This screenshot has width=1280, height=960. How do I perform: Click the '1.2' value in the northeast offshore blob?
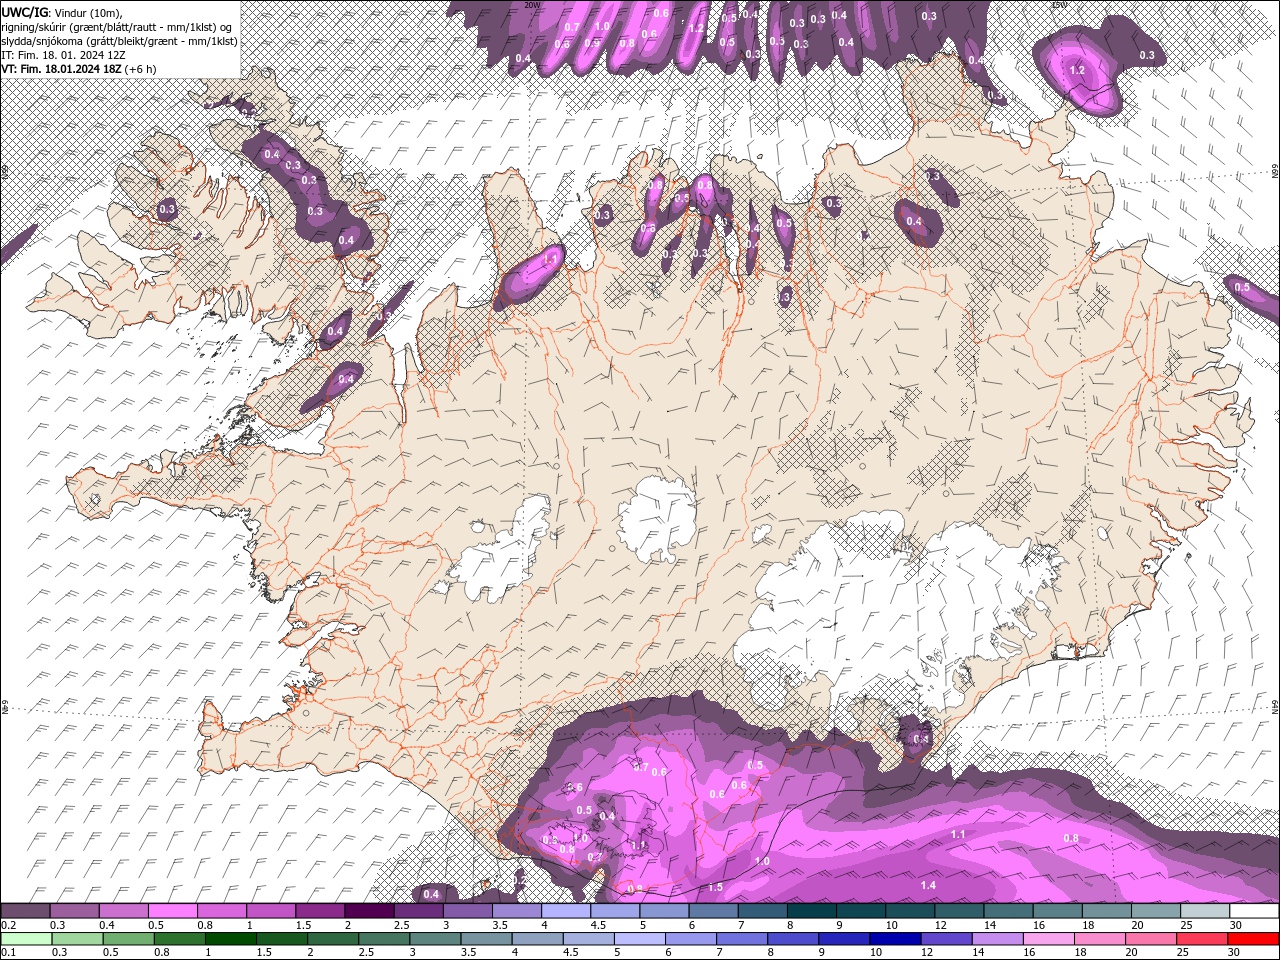[1077, 70]
